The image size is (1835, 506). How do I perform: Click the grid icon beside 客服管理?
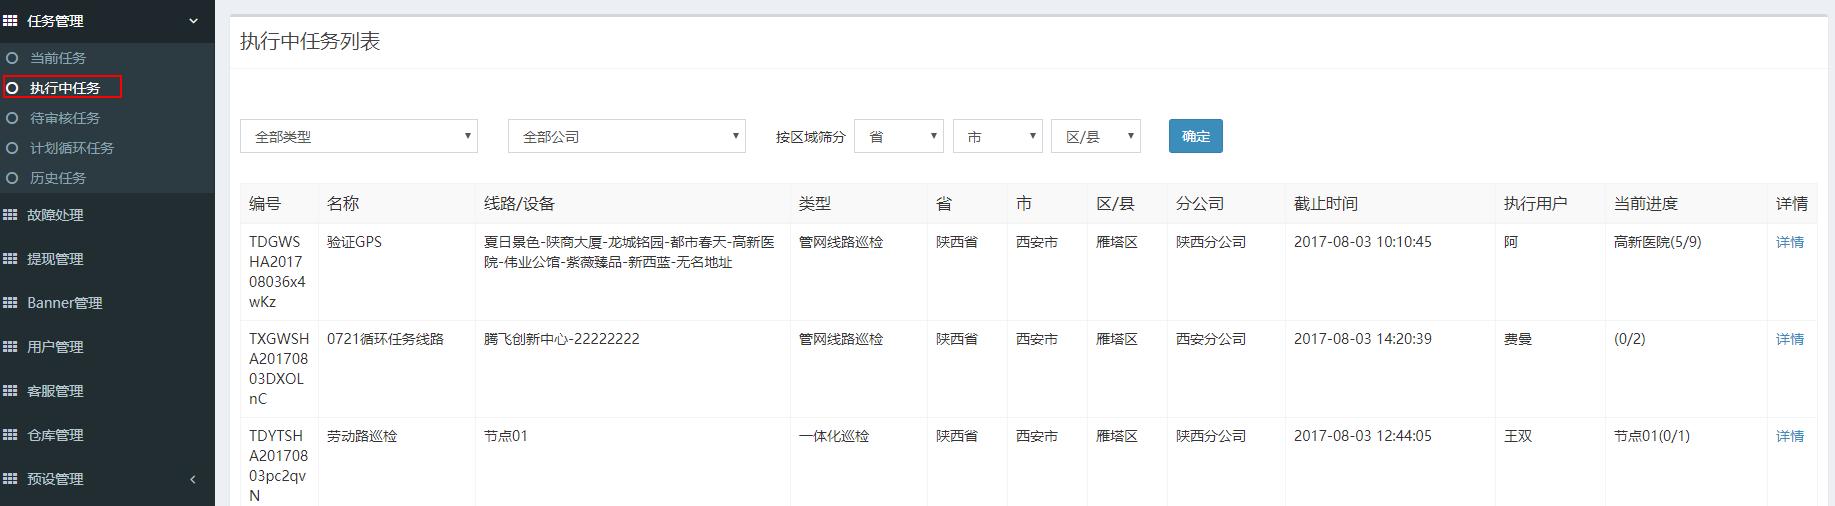10,390
